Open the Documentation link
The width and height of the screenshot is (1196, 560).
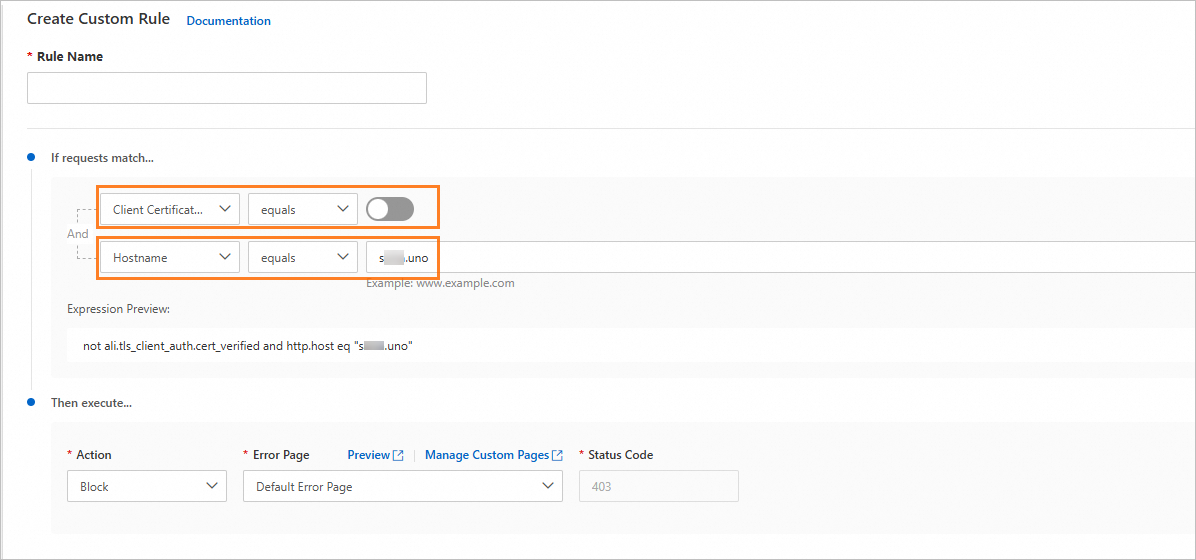(x=228, y=21)
